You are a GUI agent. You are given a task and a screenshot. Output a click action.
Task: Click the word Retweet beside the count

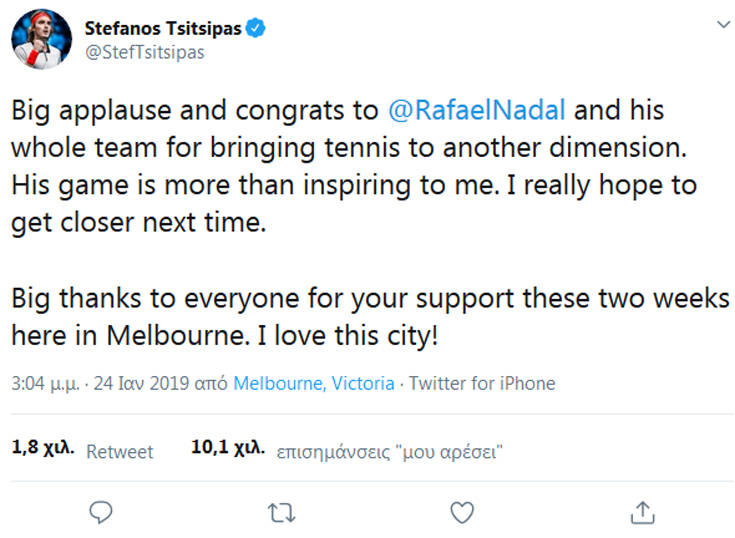(x=120, y=452)
